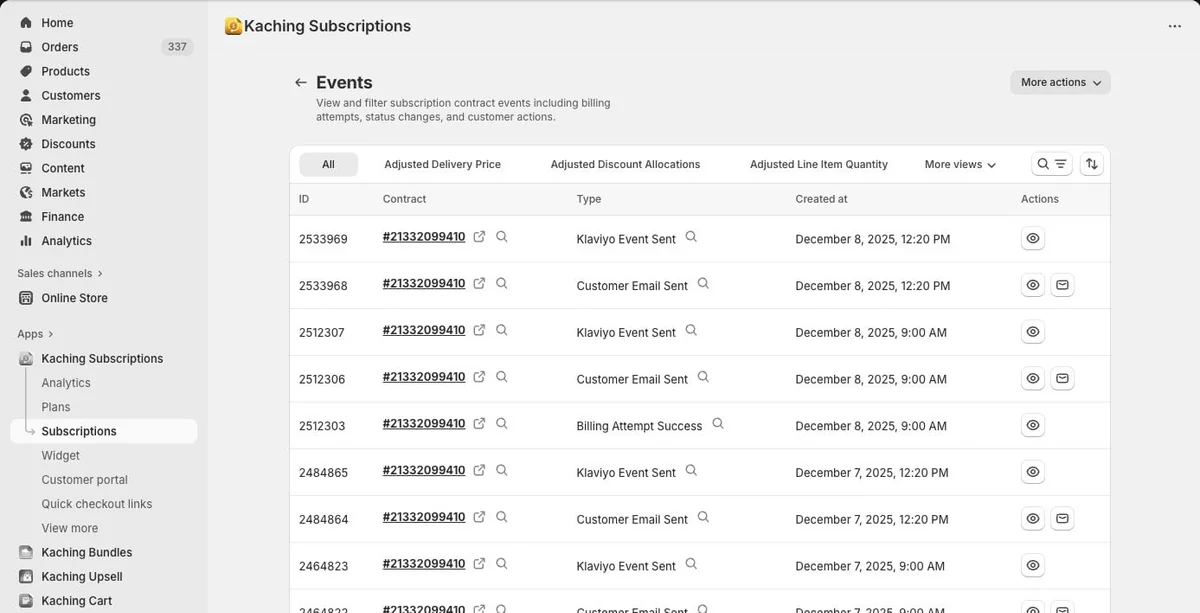Click the Kaching Cart app icon
This screenshot has width=1200, height=613.
point(26,601)
